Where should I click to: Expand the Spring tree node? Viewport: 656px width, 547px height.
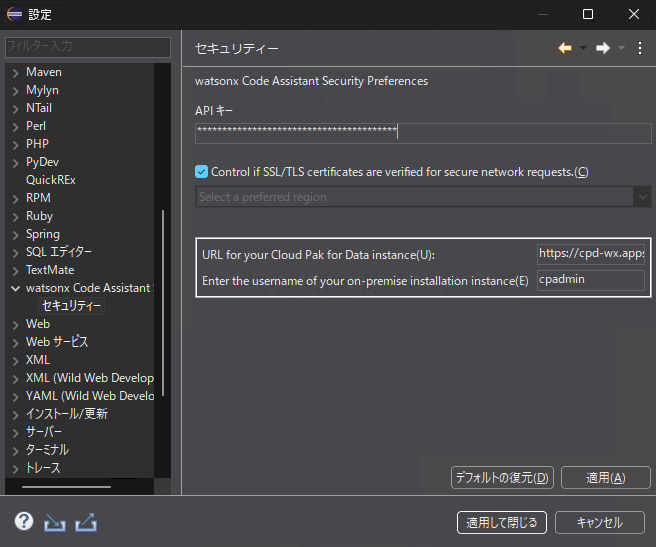pos(15,235)
